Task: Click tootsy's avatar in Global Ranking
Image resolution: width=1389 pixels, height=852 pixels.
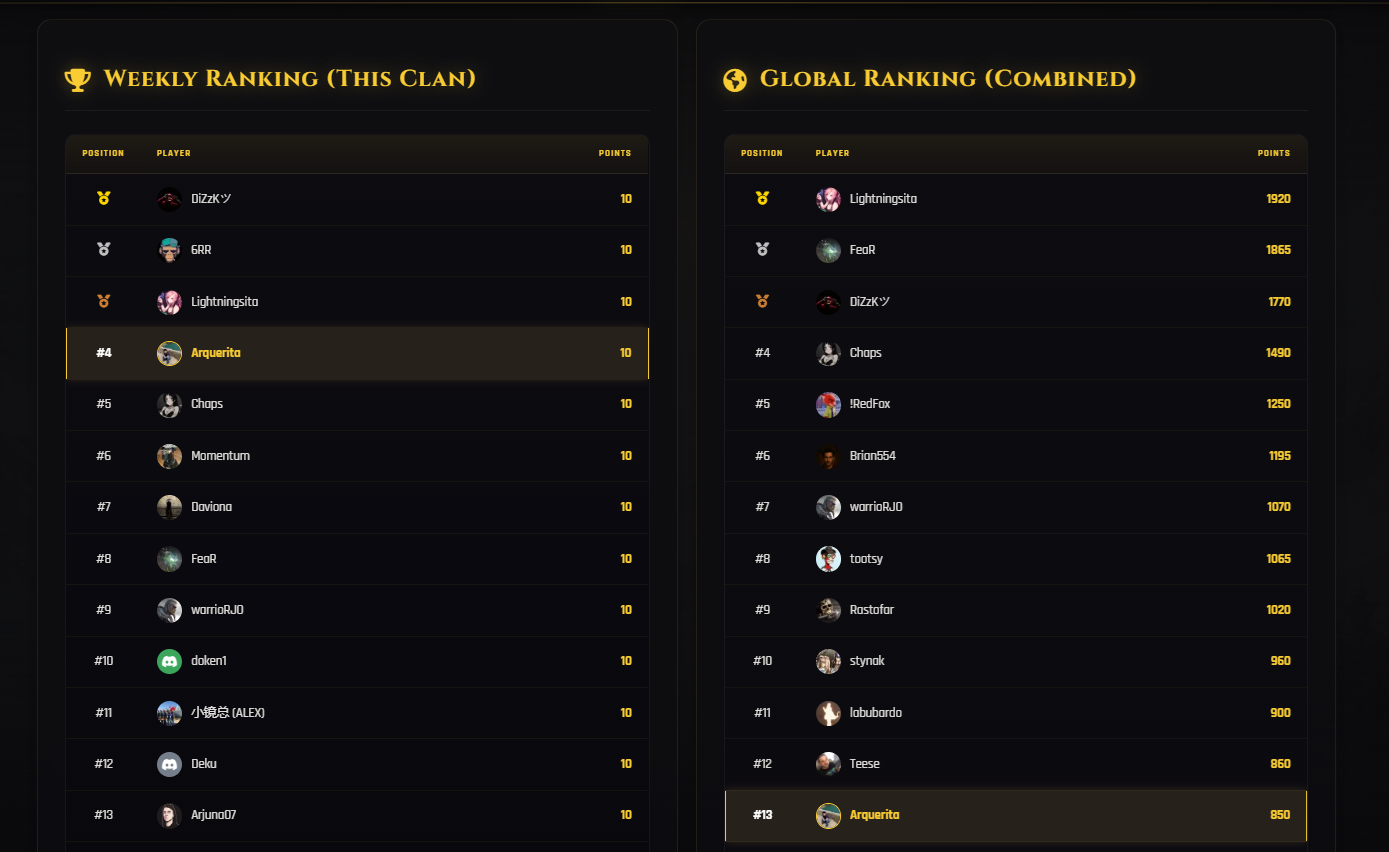Action: coord(828,559)
